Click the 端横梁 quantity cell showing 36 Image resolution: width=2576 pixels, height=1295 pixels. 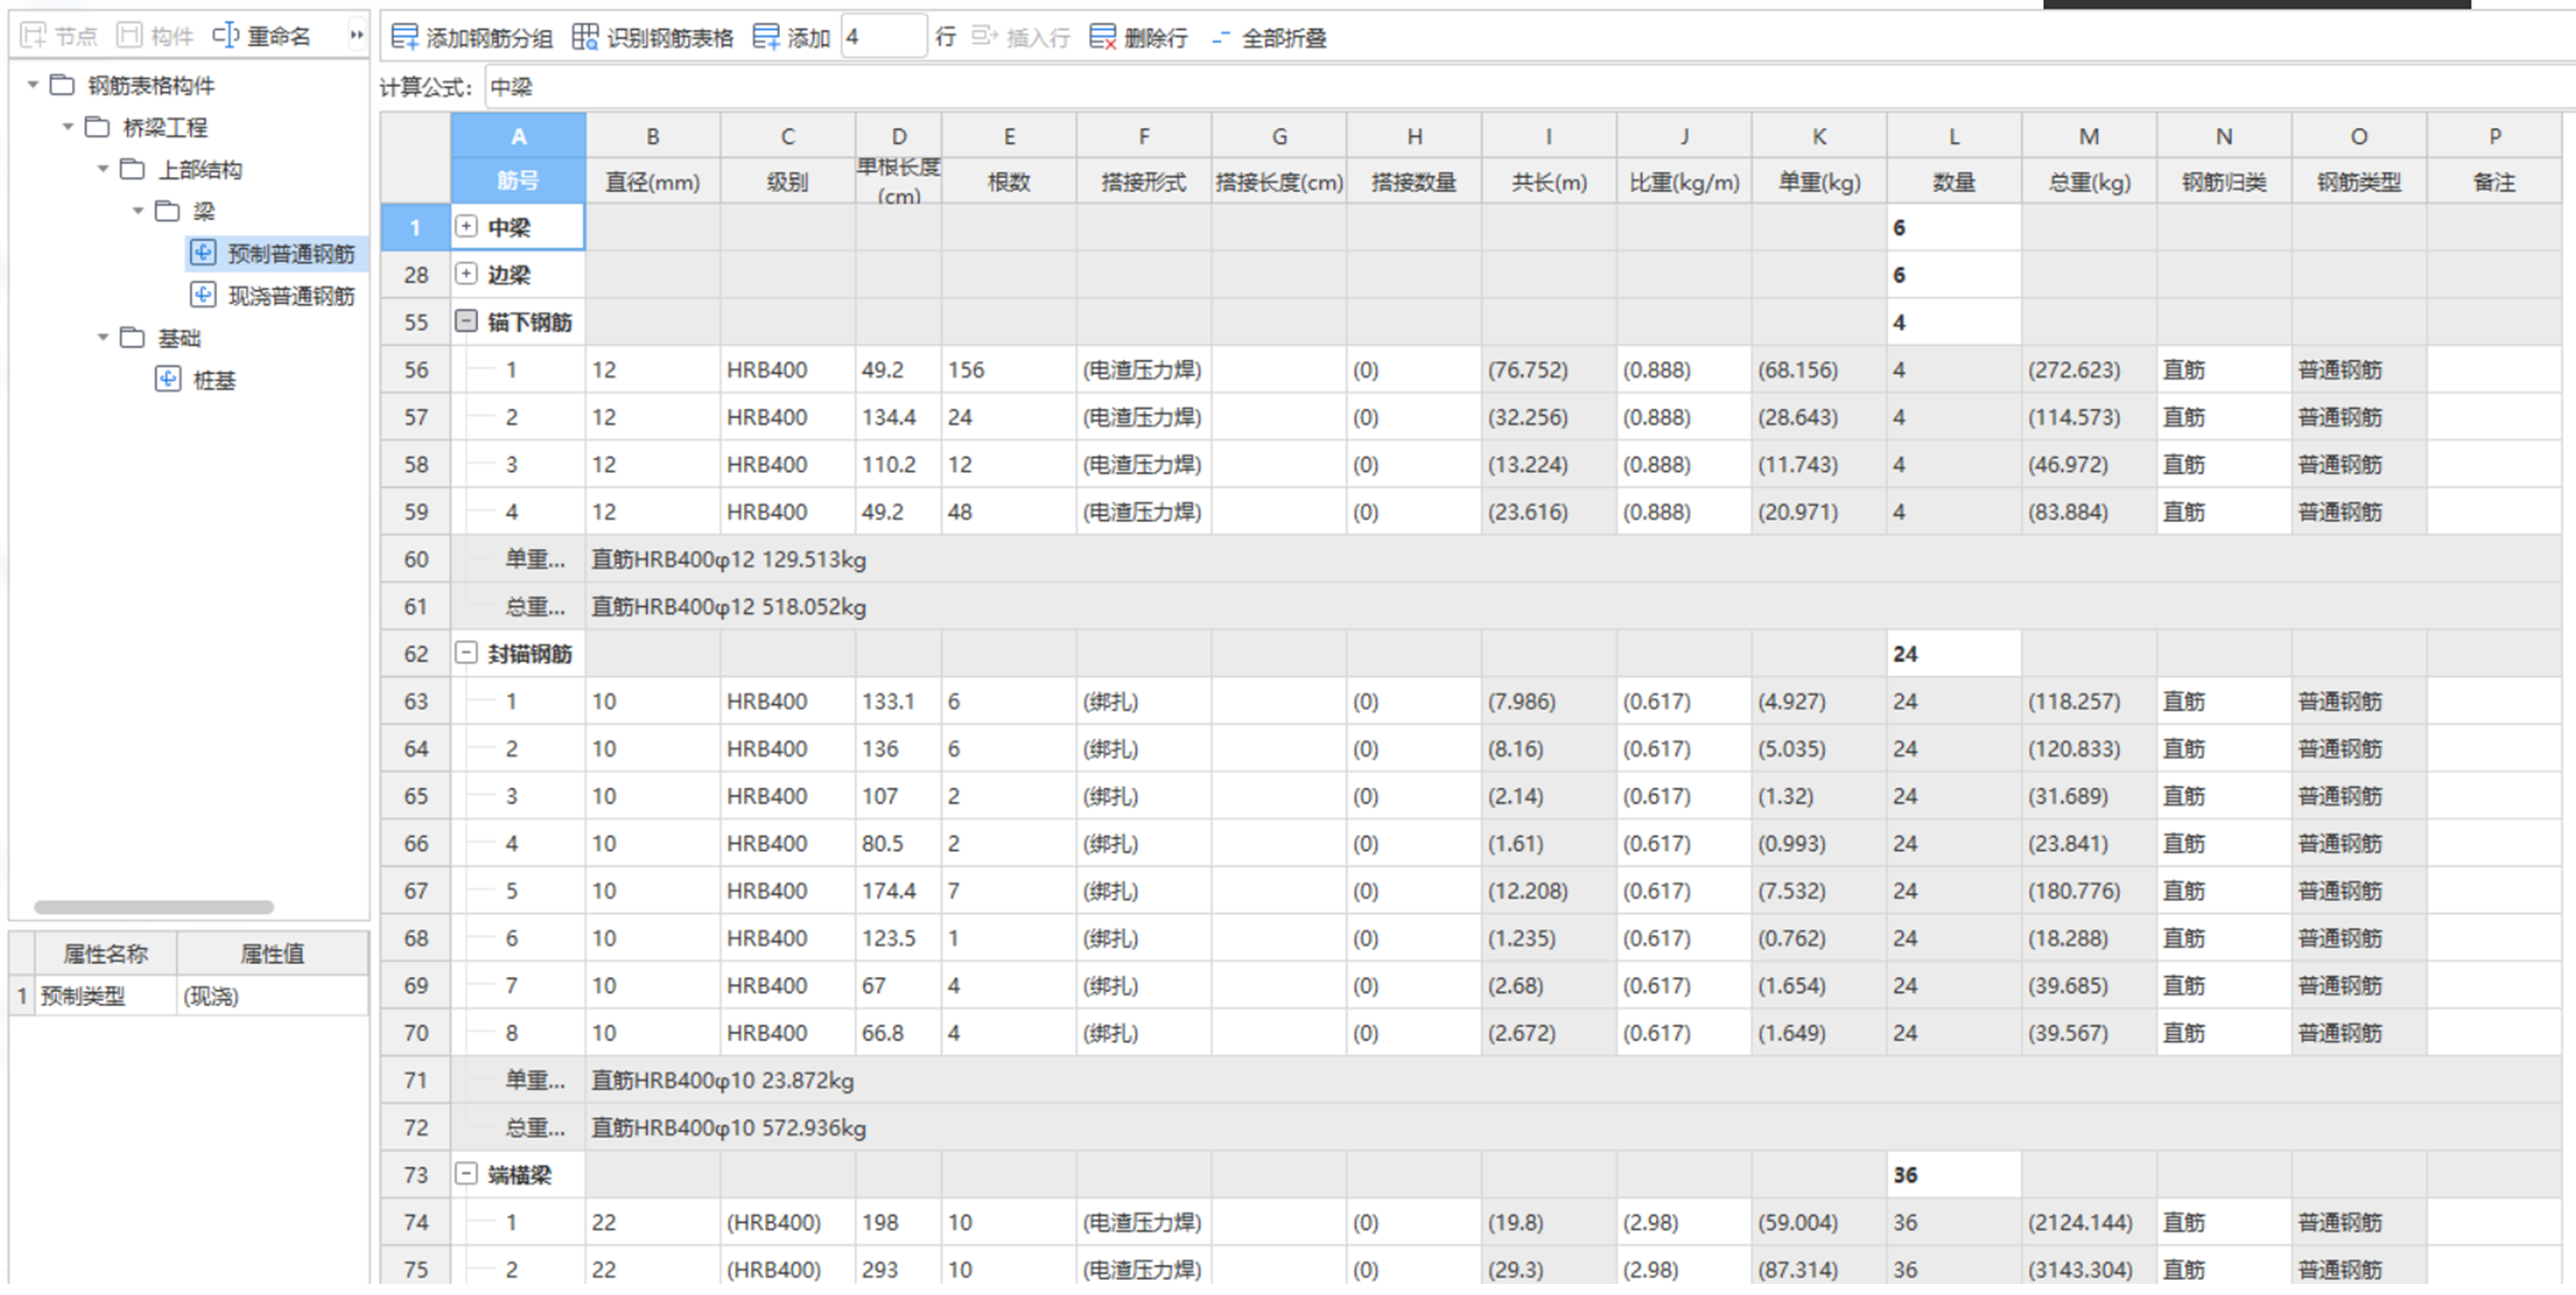[1954, 1175]
